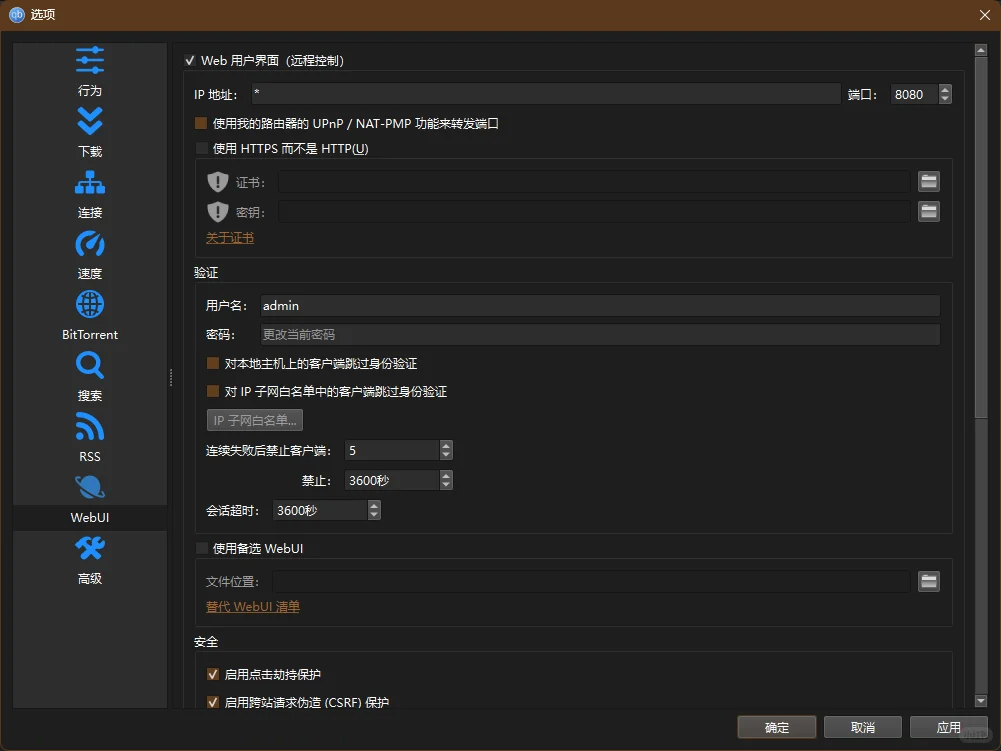1001x751 pixels.
Task: Switch to the 行为 settings page label
Action: pyautogui.click(x=89, y=91)
